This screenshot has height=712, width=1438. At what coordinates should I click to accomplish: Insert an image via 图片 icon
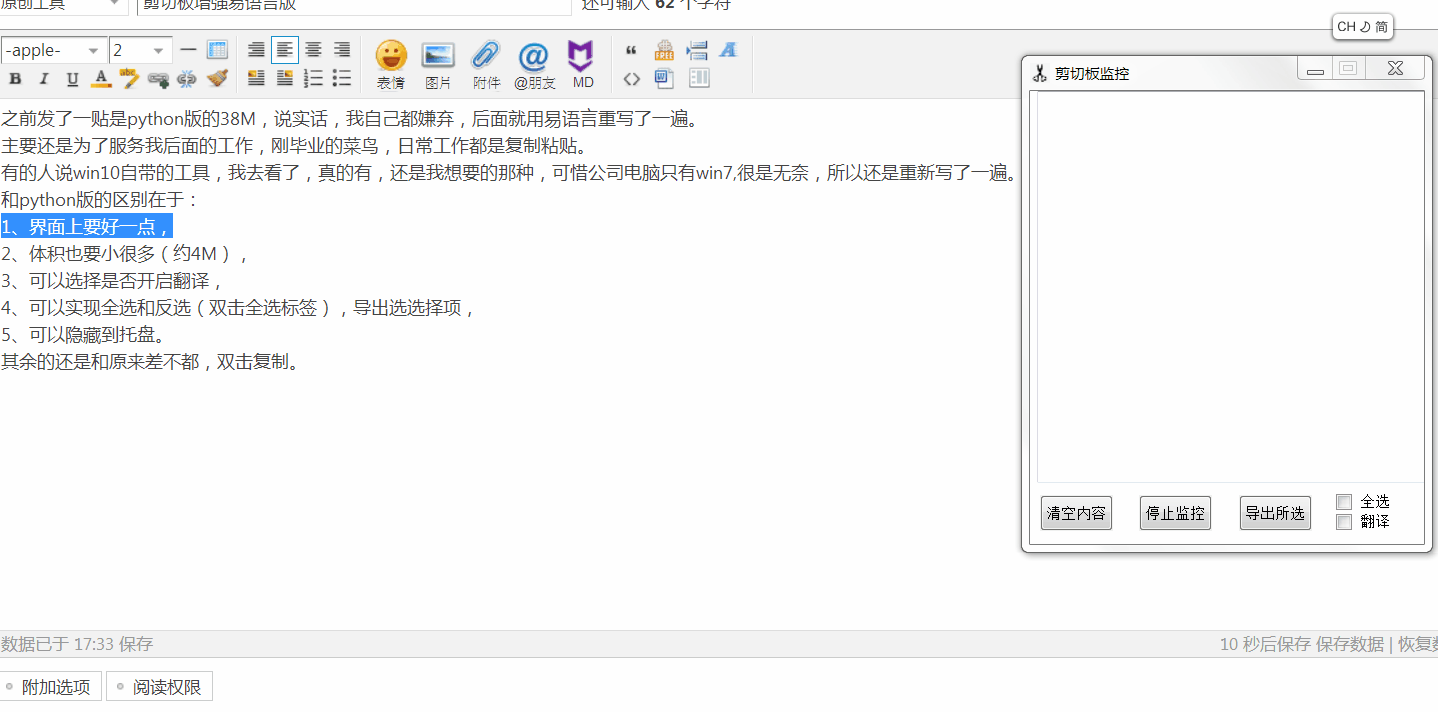tap(438, 65)
